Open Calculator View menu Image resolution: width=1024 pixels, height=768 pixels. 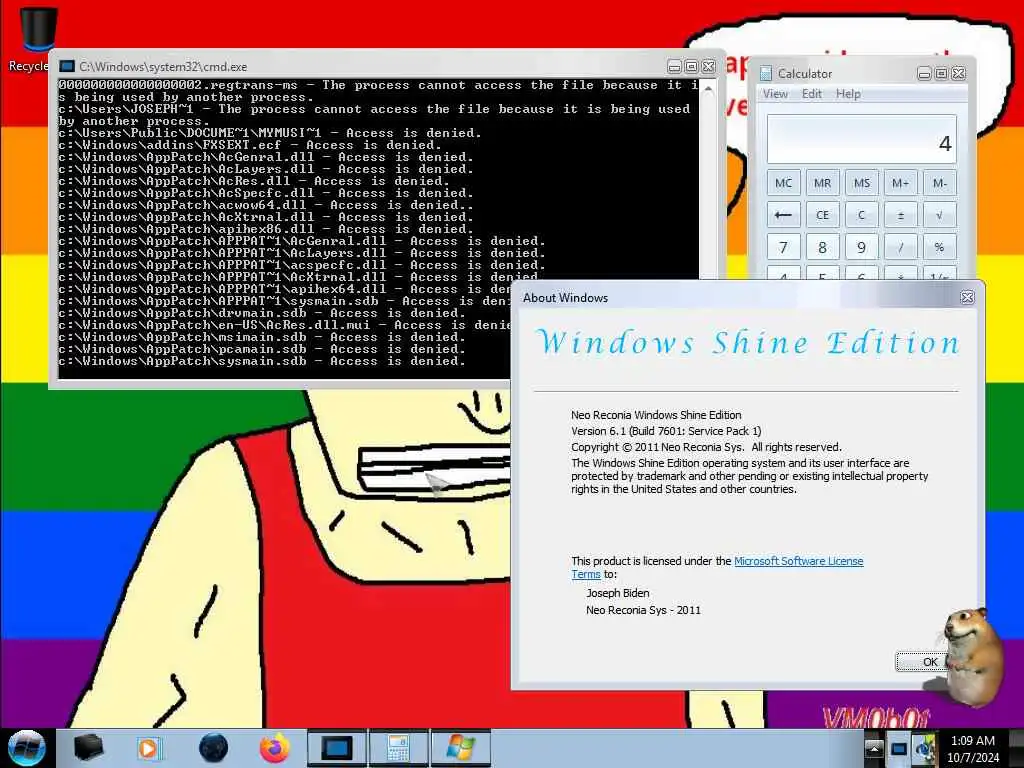pyautogui.click(x=775, y=94)
